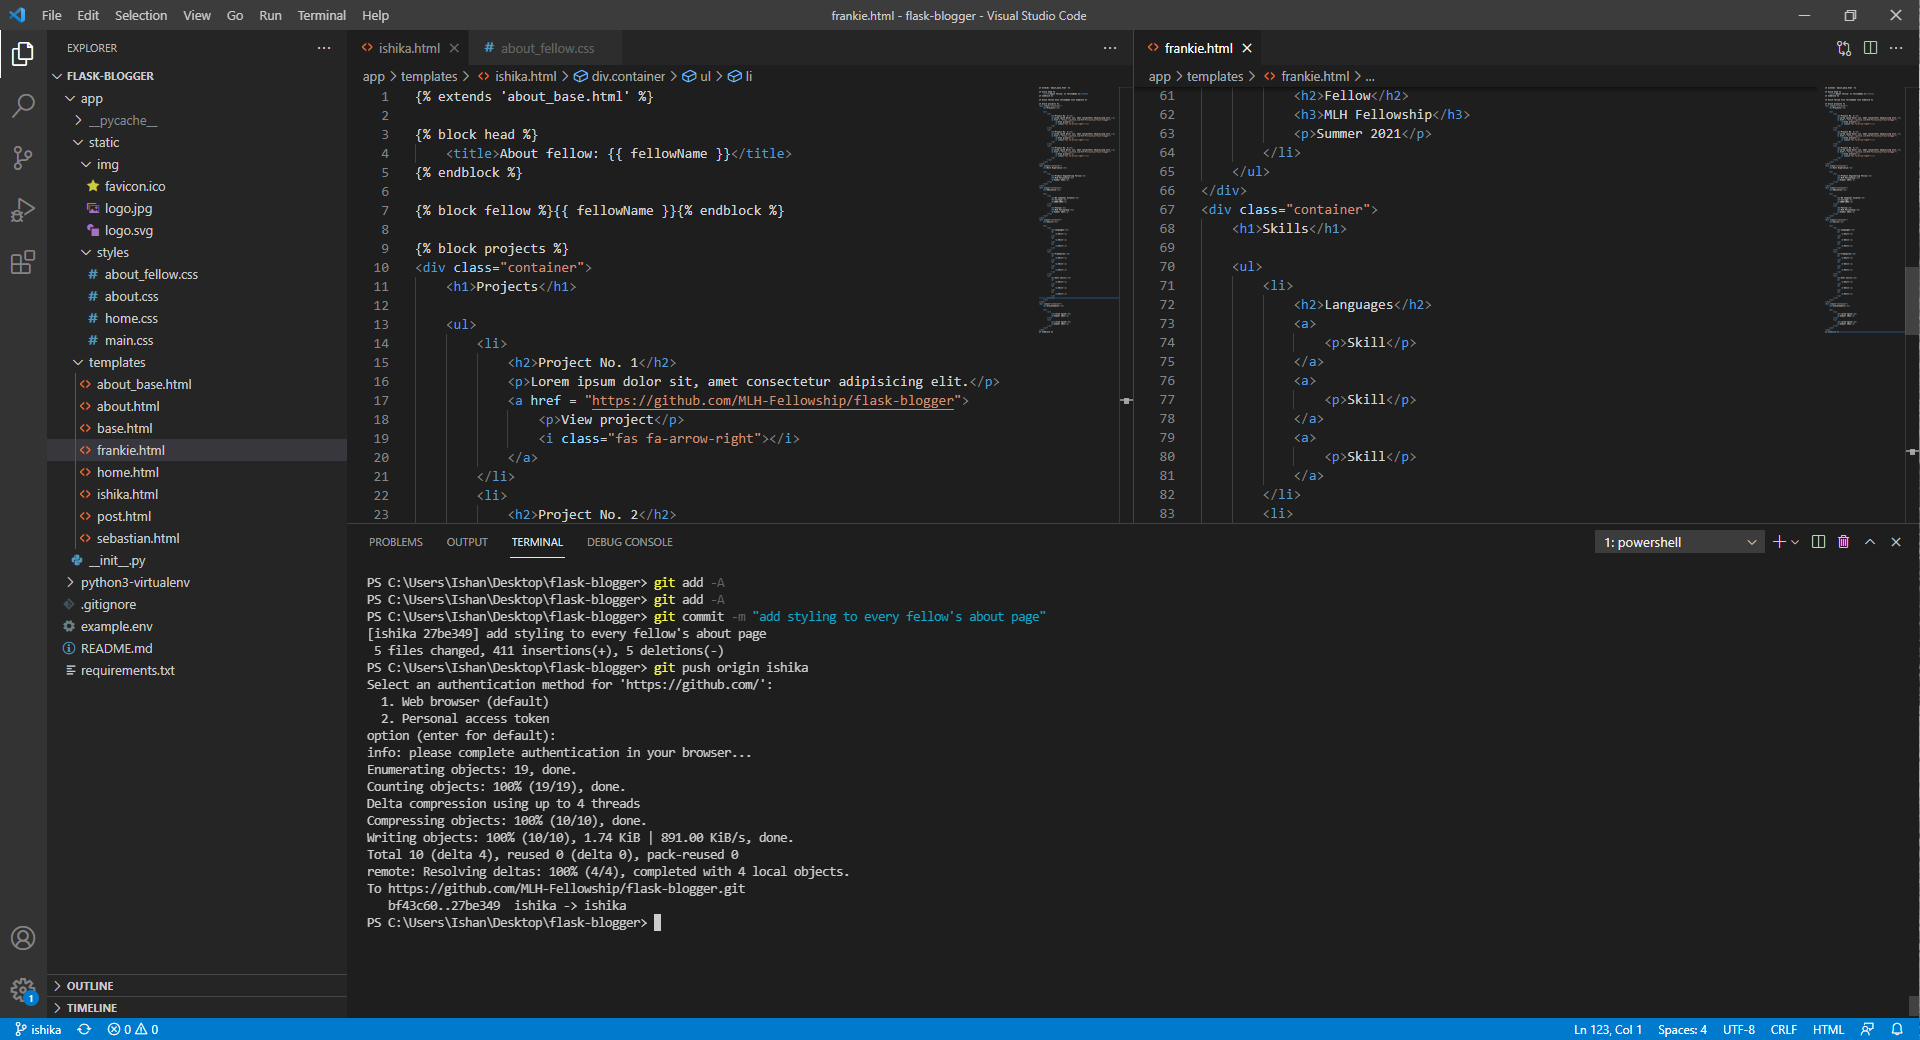Viewport: 1920px width, 1040px height.
Task: Kill terminal with the trash icon
Action: (1844, 542)
